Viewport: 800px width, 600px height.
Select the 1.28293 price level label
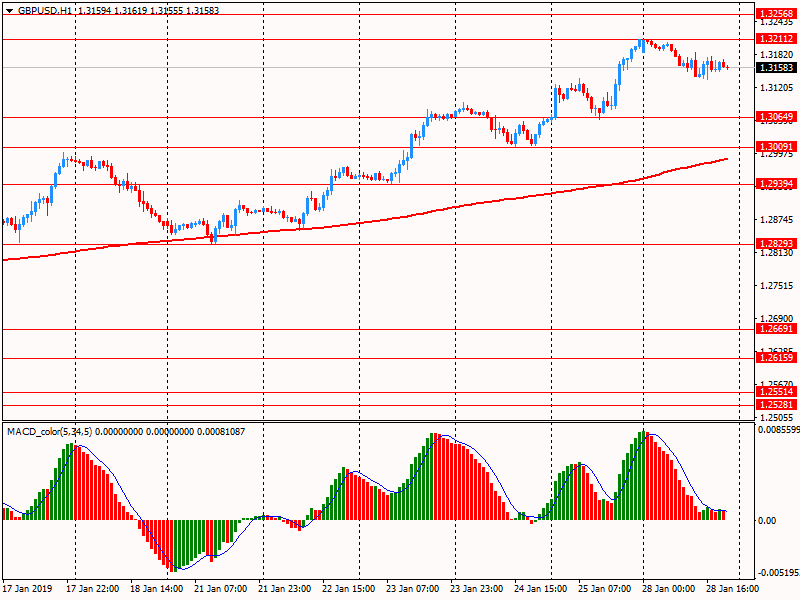[776, 243]
